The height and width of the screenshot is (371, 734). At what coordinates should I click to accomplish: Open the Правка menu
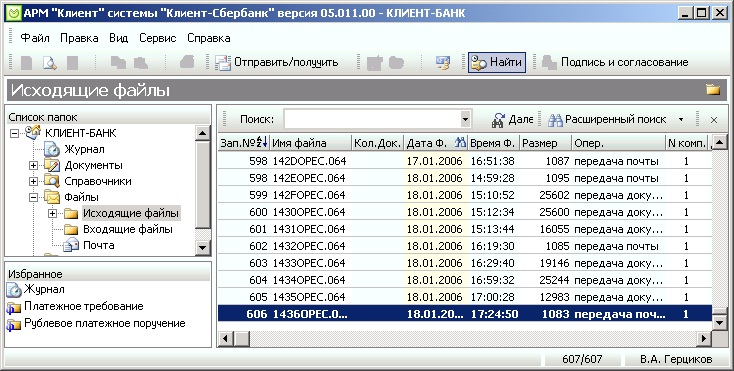79,38
